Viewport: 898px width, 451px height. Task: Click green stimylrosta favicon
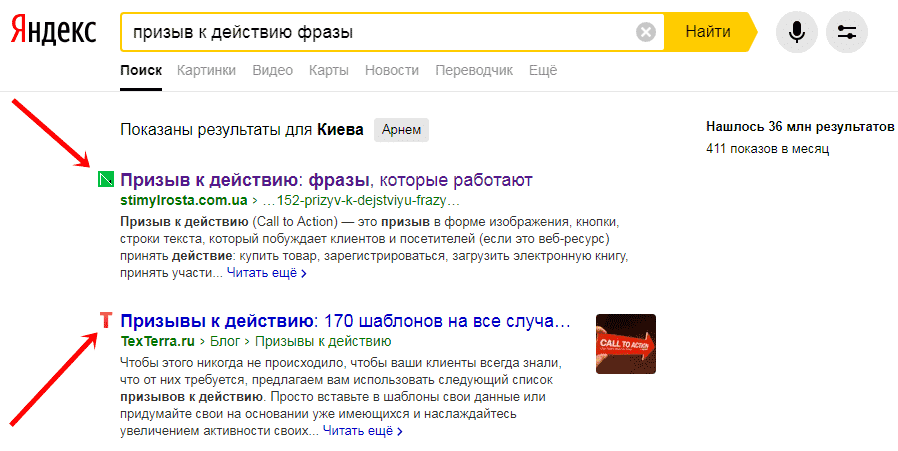(x=105, y=181)
